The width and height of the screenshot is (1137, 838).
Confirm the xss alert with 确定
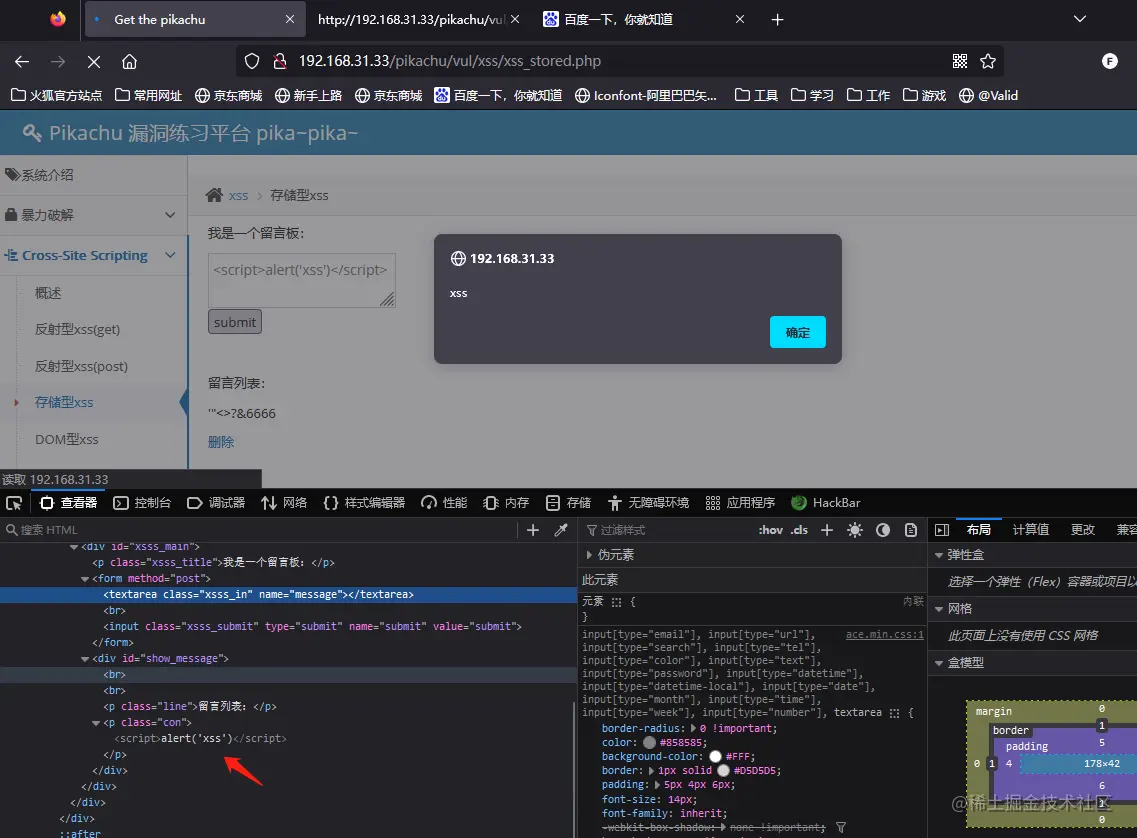coord(798,332)
